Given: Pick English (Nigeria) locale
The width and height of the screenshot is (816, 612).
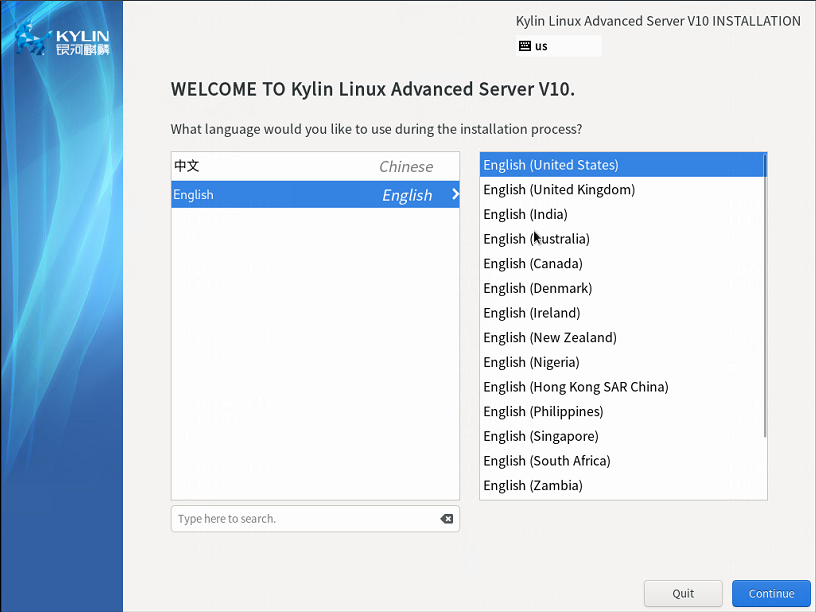Looking at the screenshot, I should tap(622, 362).
